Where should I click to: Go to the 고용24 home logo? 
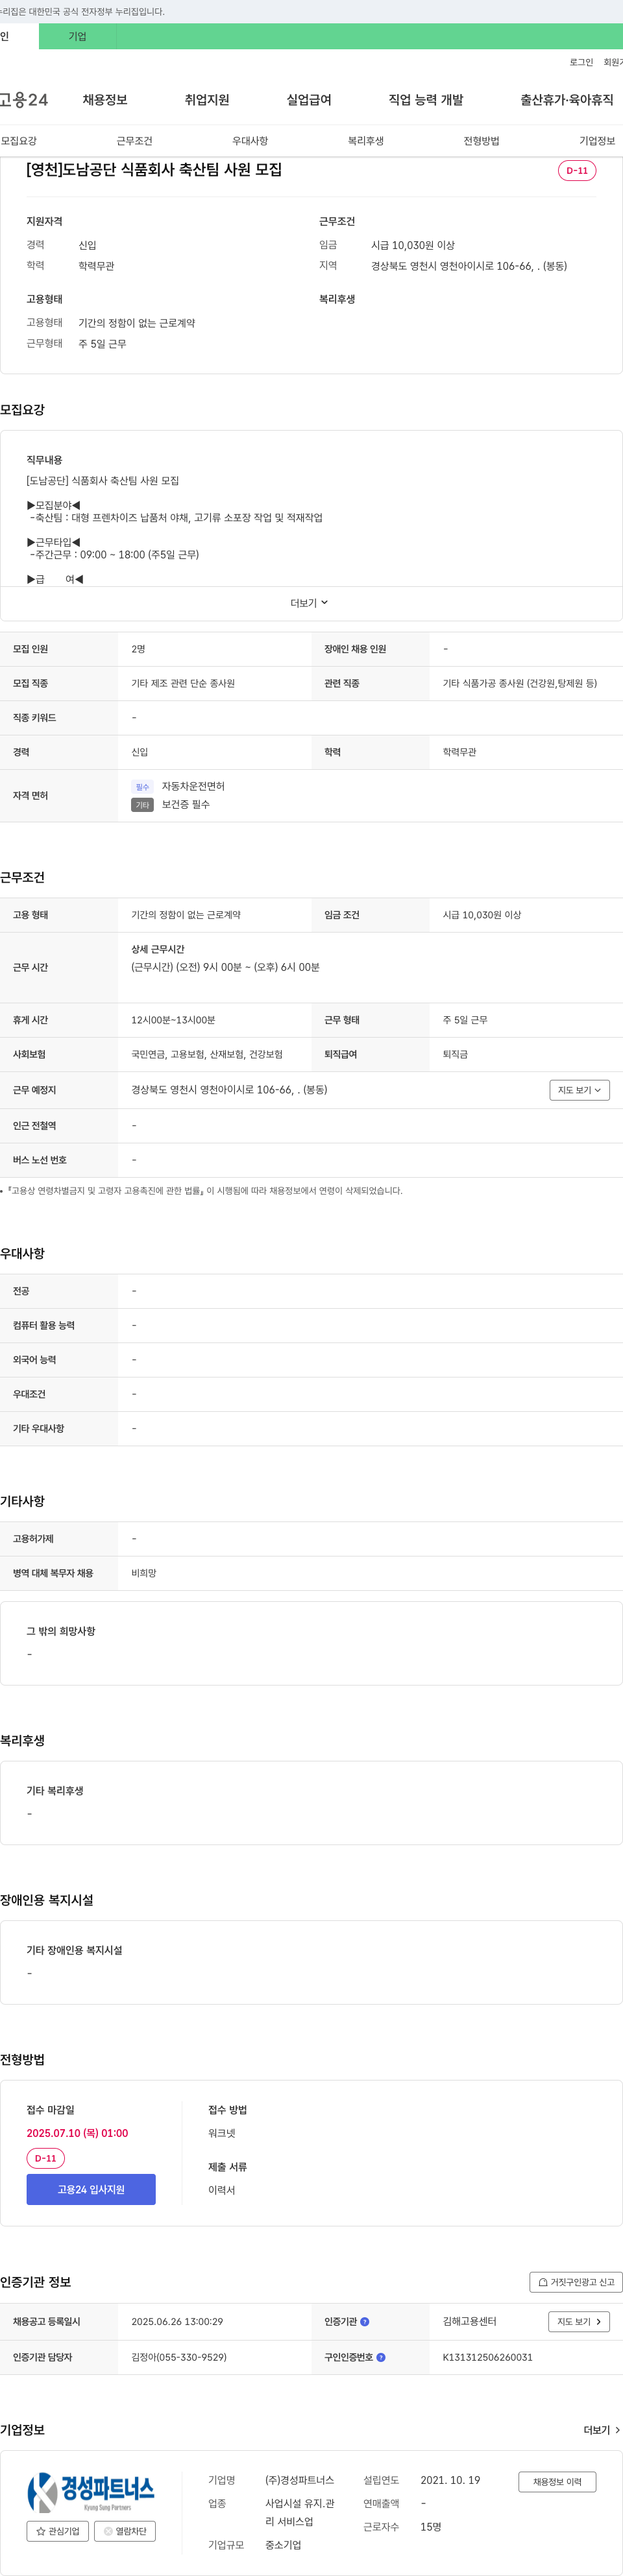pyautogui.click(x=24, y=100)
